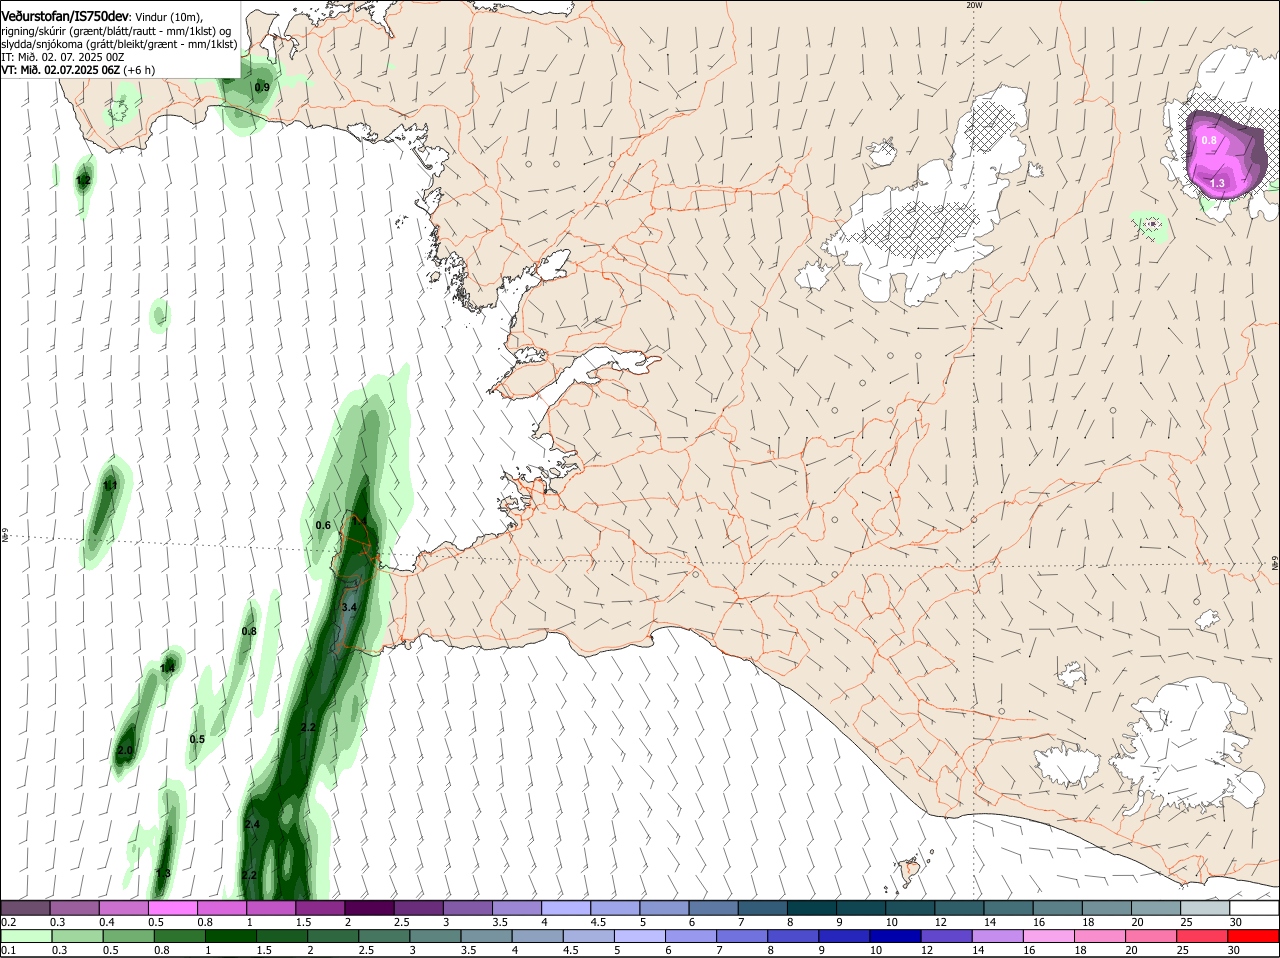Click the white 30 swatch in the snow legend

(1255, 907)
